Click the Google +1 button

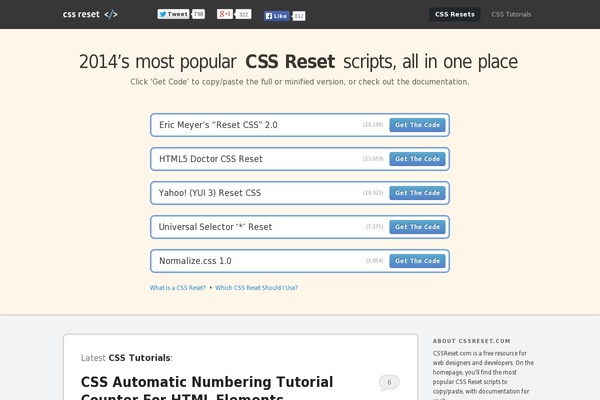click(x=225, y=14)
